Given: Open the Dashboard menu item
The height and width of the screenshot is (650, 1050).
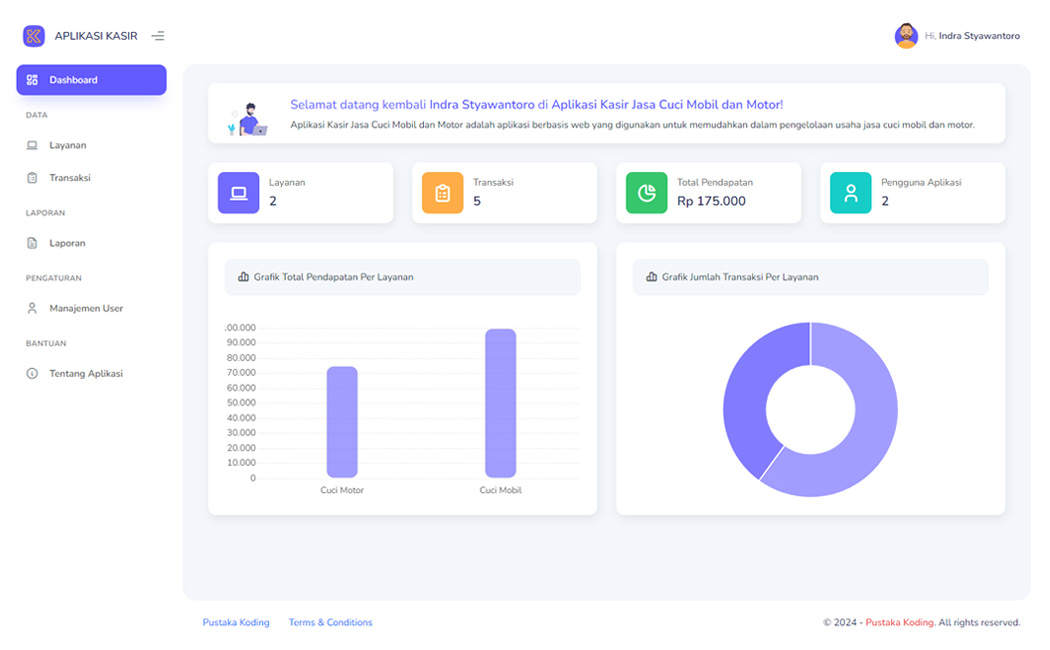Looking at the screenshot, I should (x=91, y=80).
